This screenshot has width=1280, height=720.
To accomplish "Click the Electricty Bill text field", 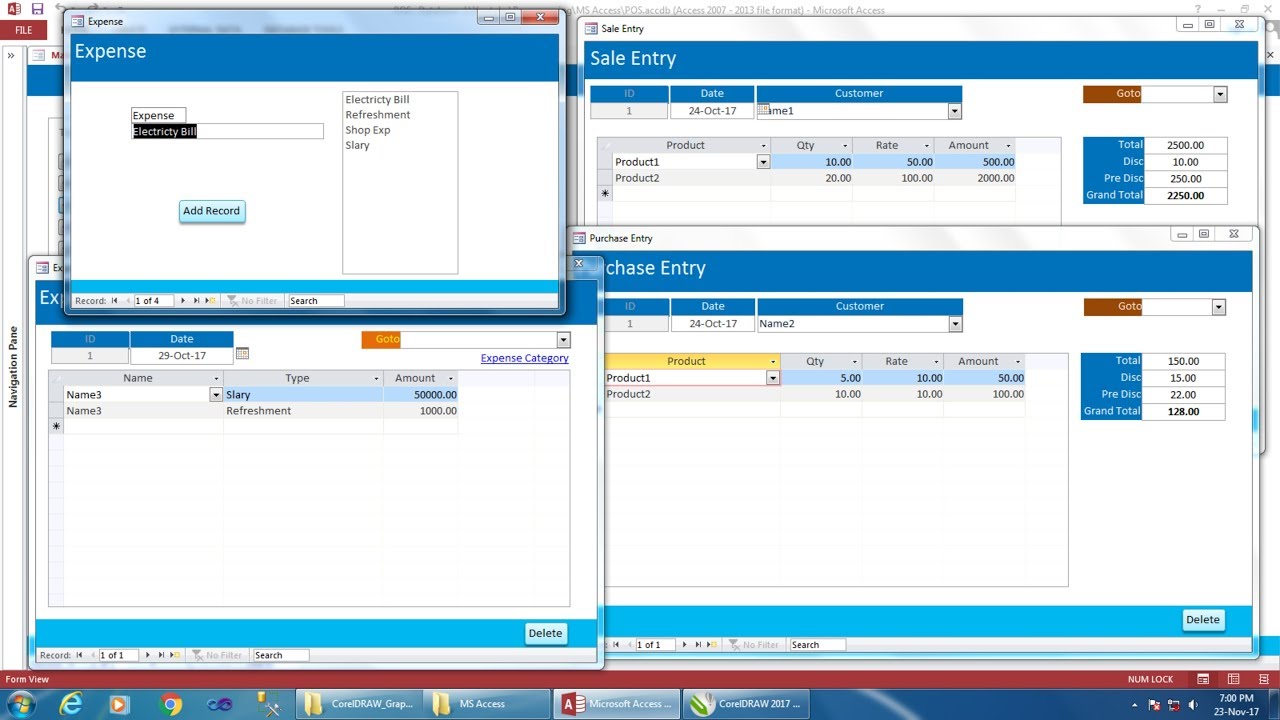I will click(x=228, y=132).
